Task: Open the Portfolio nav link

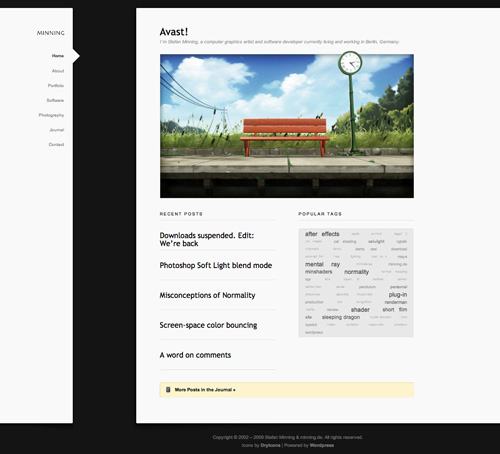Action: pos(56,85)
